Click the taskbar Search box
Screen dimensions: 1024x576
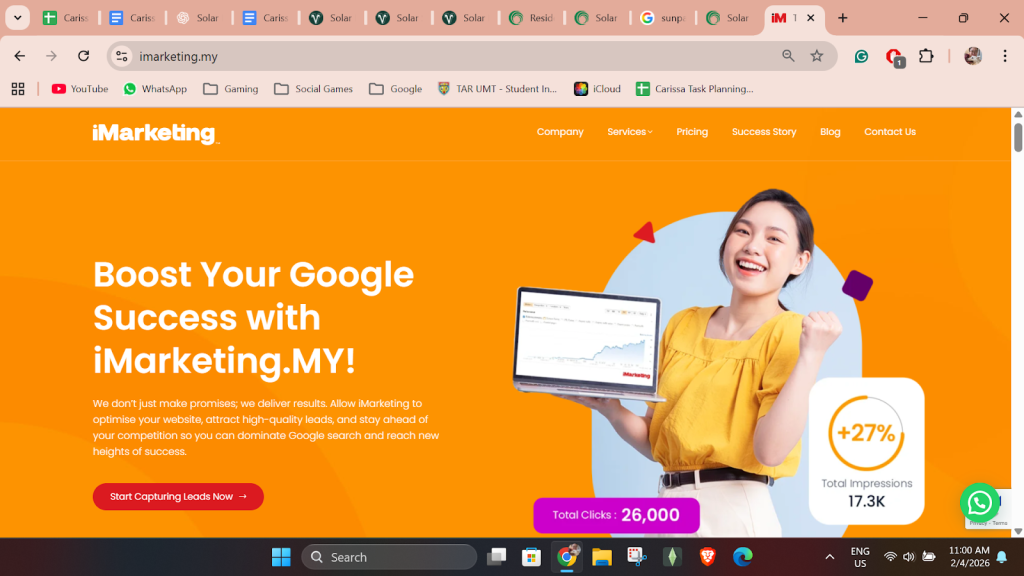click(389, 557)
